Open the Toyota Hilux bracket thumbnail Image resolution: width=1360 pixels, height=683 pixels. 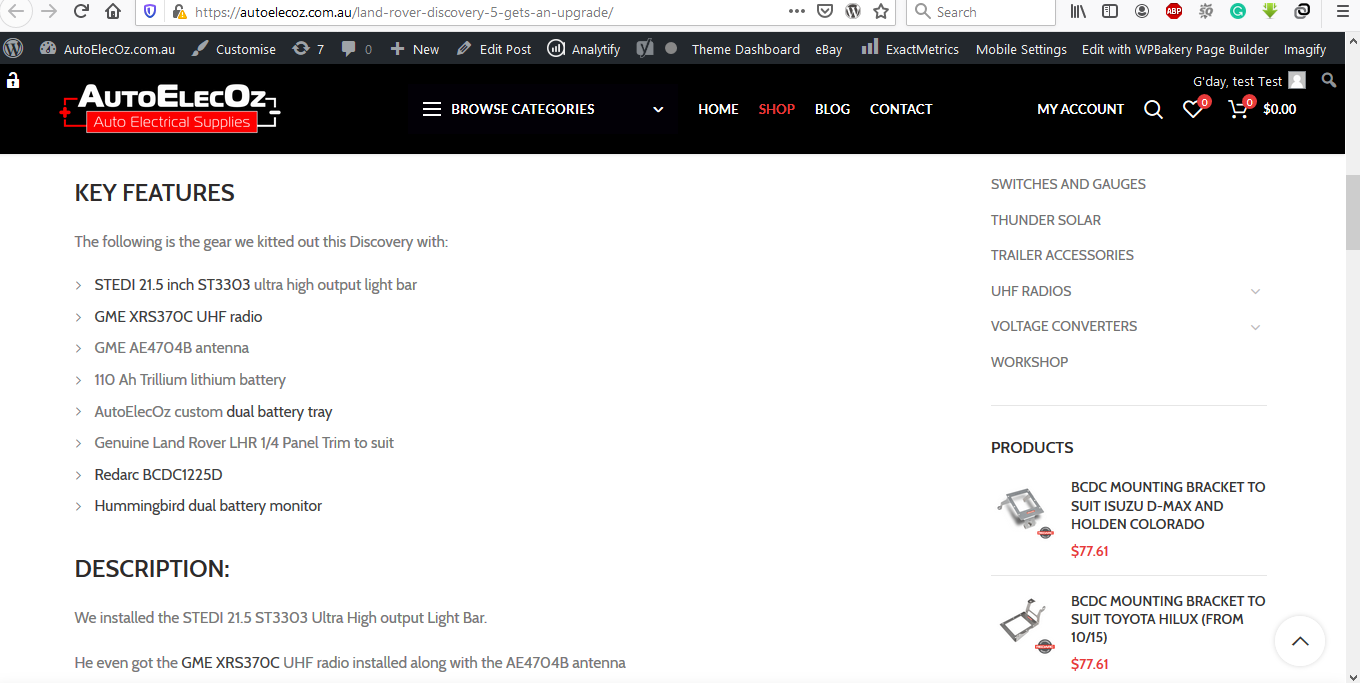click(1026, 626)
